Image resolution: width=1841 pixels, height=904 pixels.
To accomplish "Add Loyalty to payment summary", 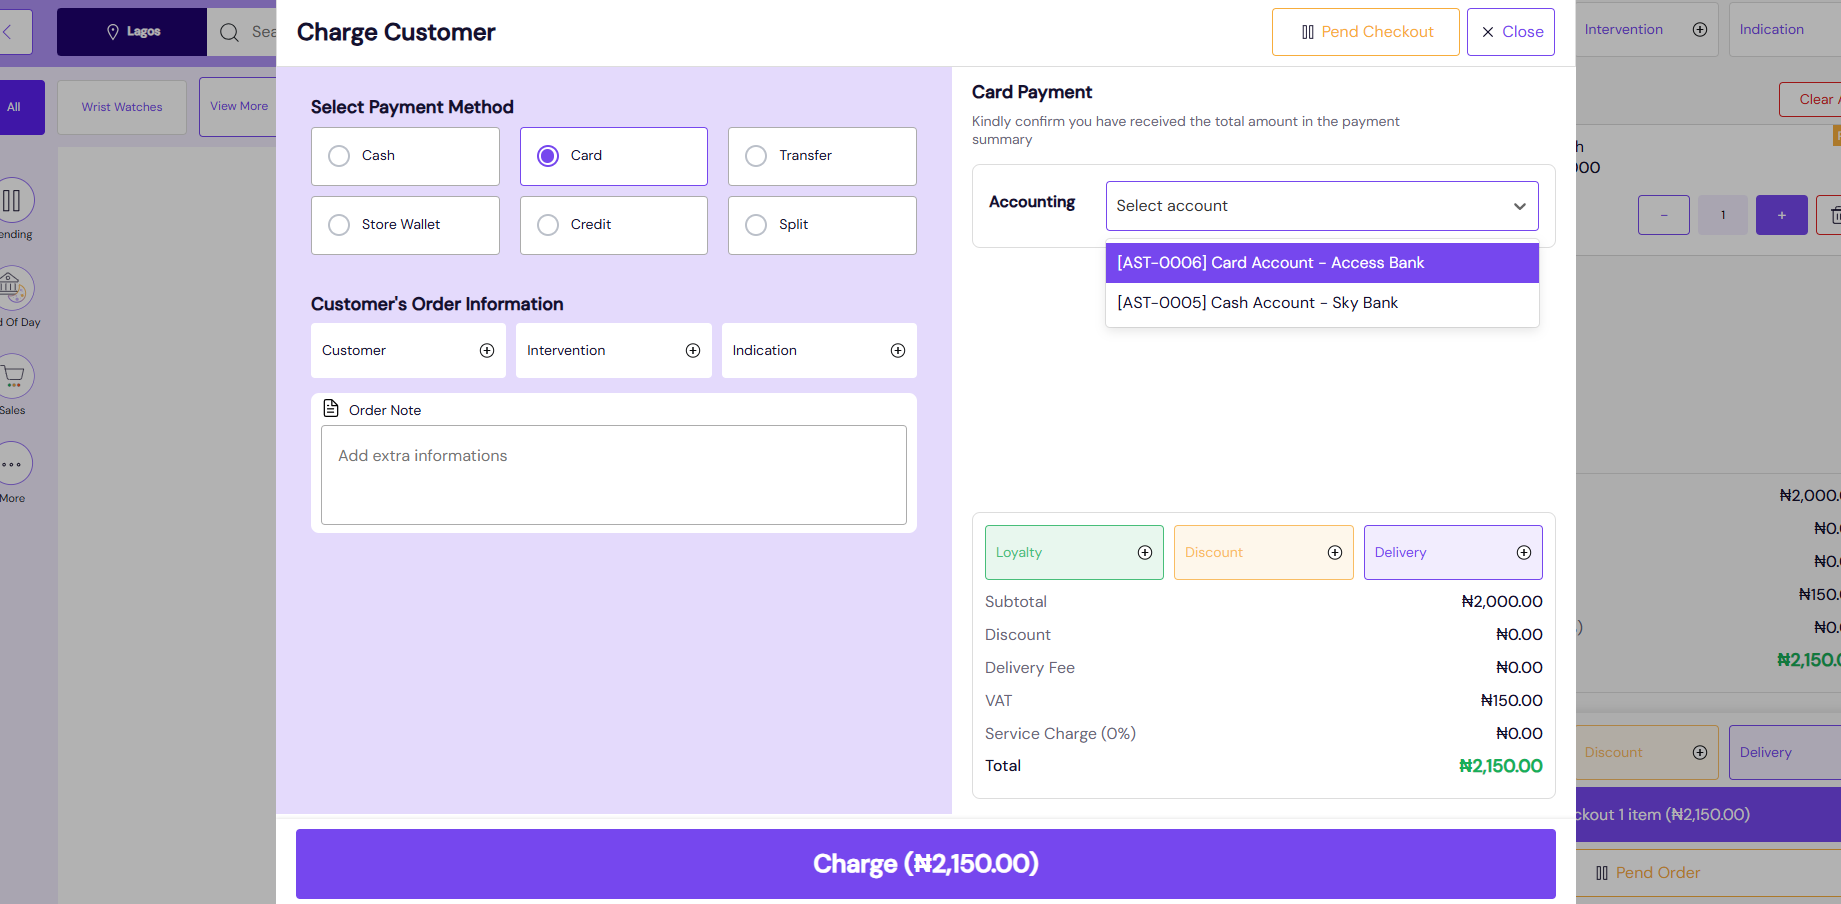I will (x=1074, y=553).
